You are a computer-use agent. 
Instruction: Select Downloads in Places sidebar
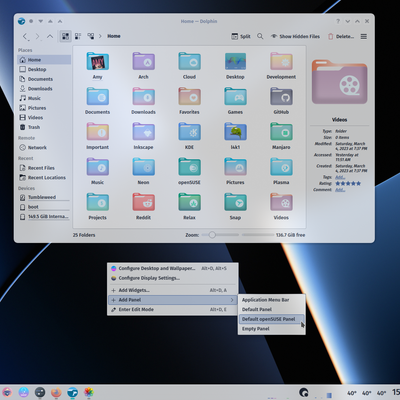click(44, 89)
